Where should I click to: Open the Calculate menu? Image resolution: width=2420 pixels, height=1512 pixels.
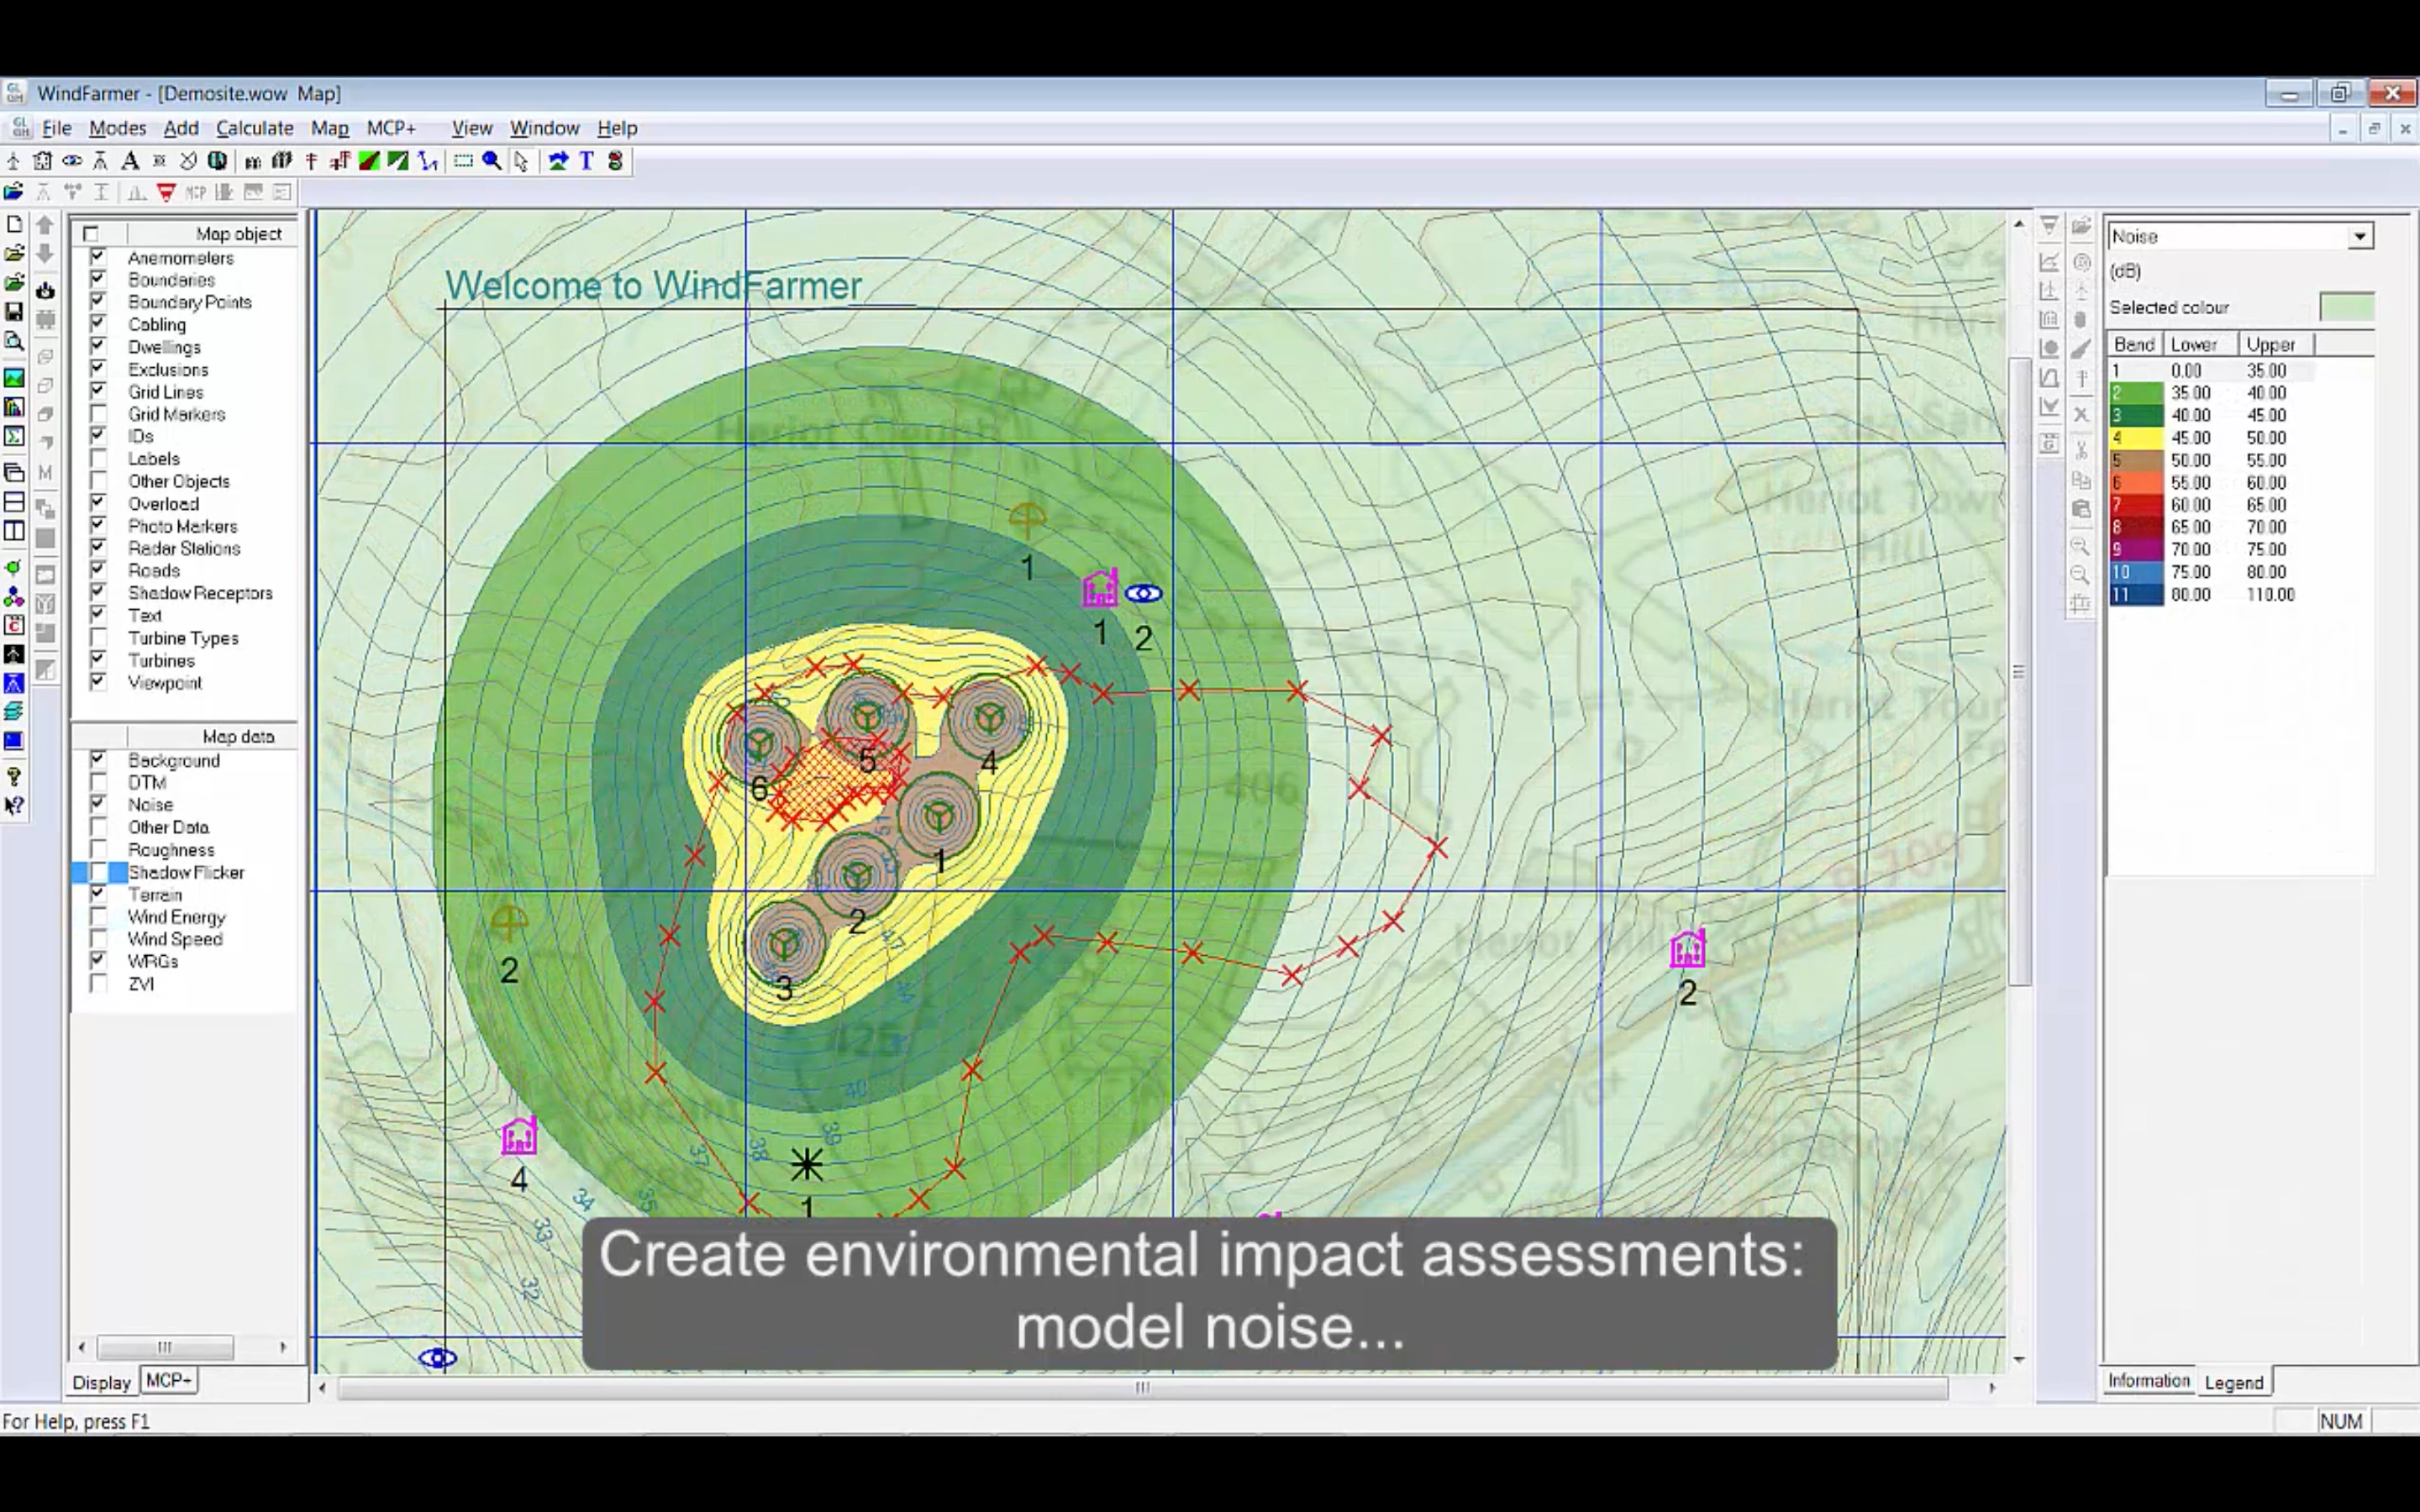[x=254, y=128]
